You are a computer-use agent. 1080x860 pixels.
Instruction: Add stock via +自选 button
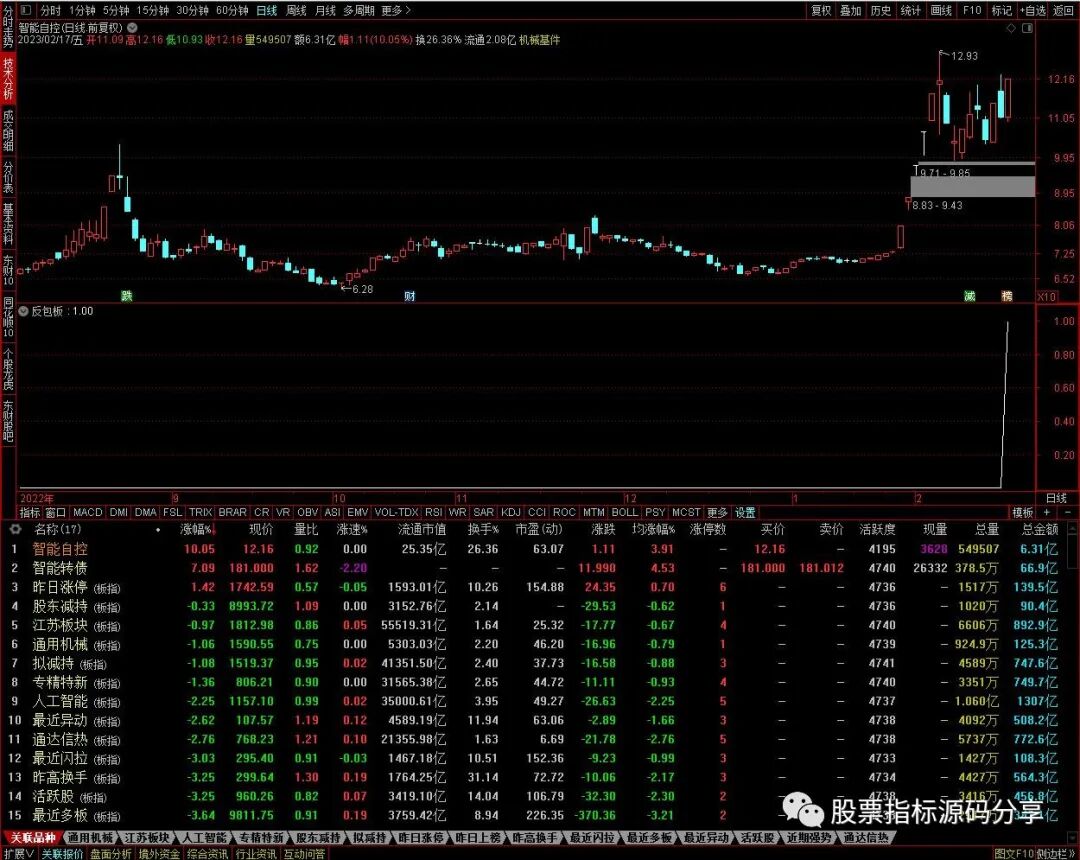click(1033, 10)
